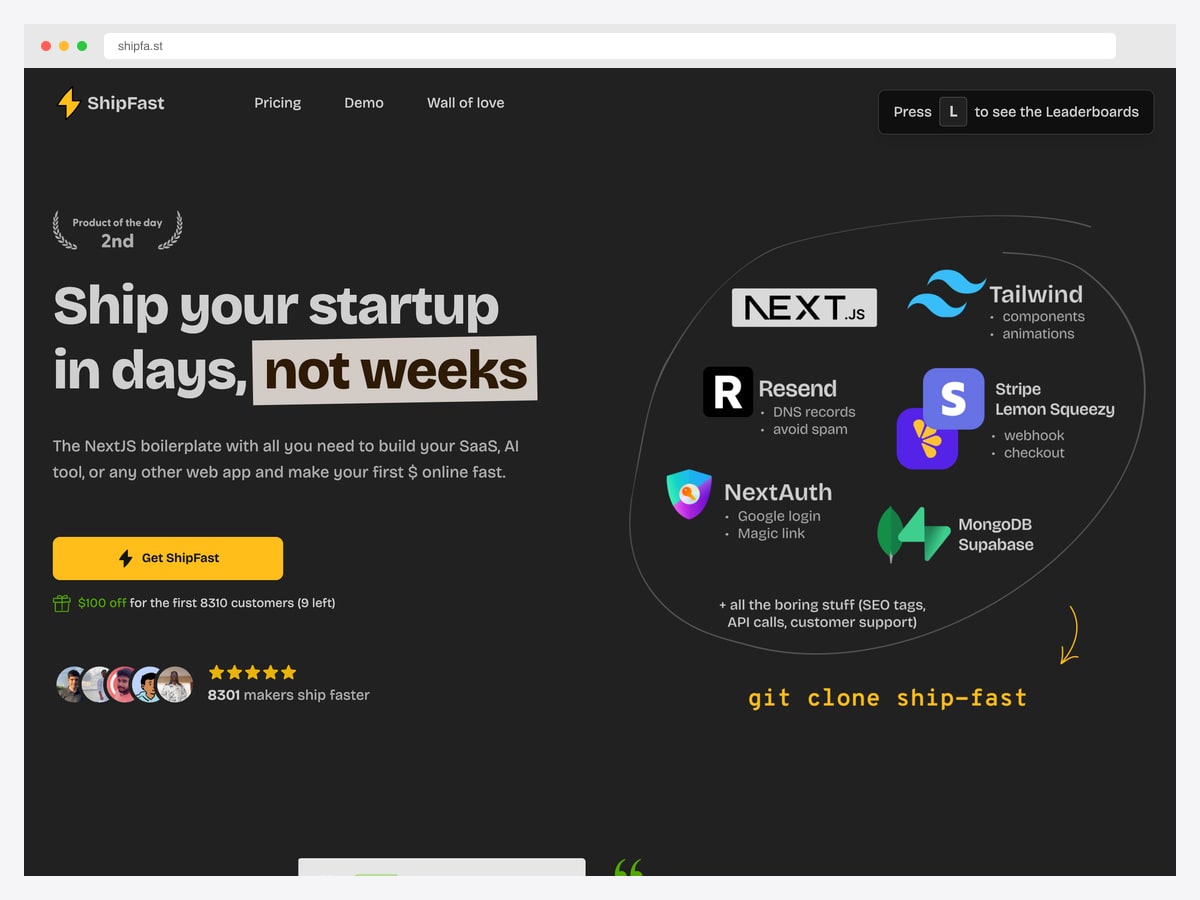The width and height of the screenshot is (1200, 900).
Task: Click the green quotation mark icon
Action: tap(628, 867)
